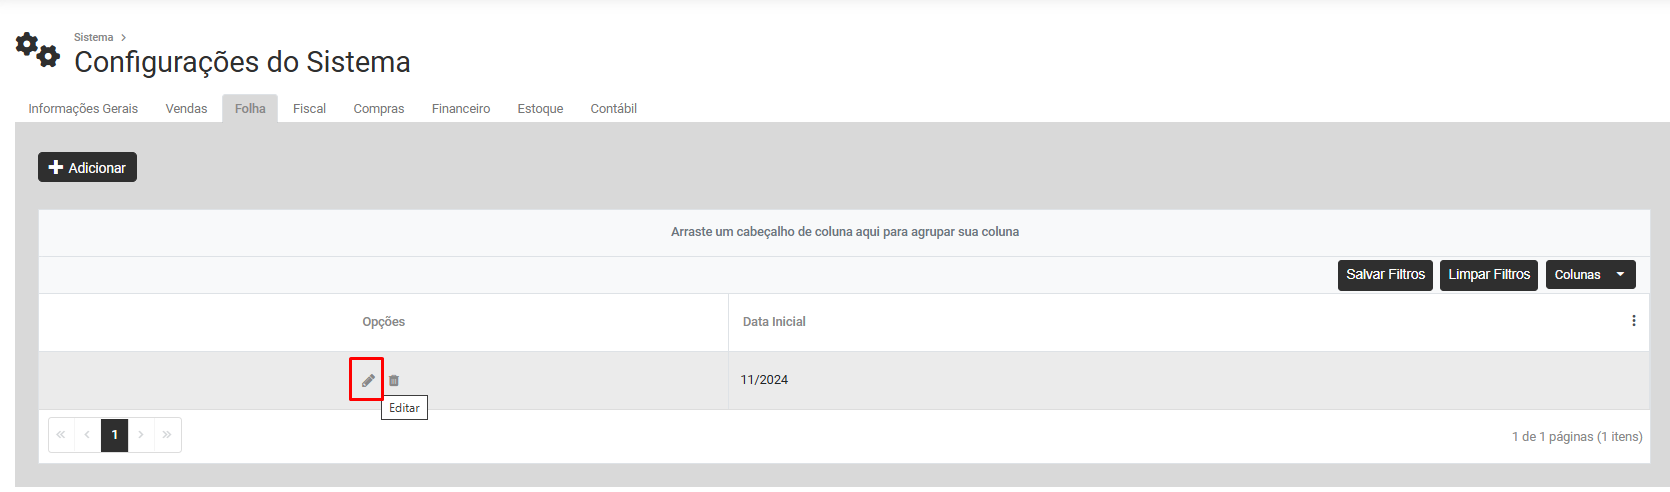Go to the first page arrow

(61, 435)
